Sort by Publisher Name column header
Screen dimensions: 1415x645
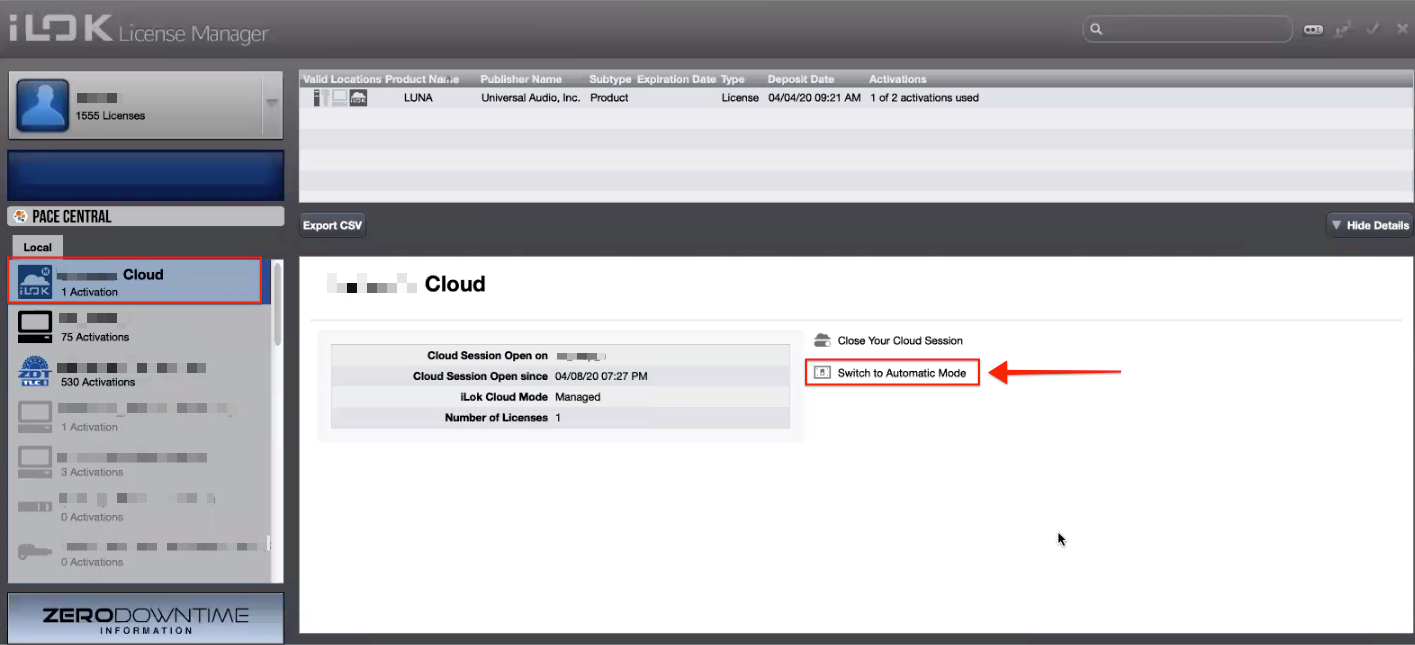point(520,79)
